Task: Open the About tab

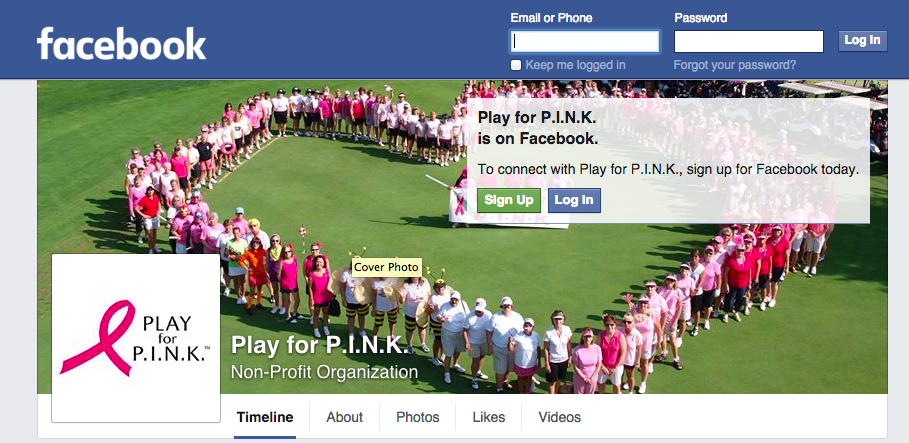Action: point(344,417)
